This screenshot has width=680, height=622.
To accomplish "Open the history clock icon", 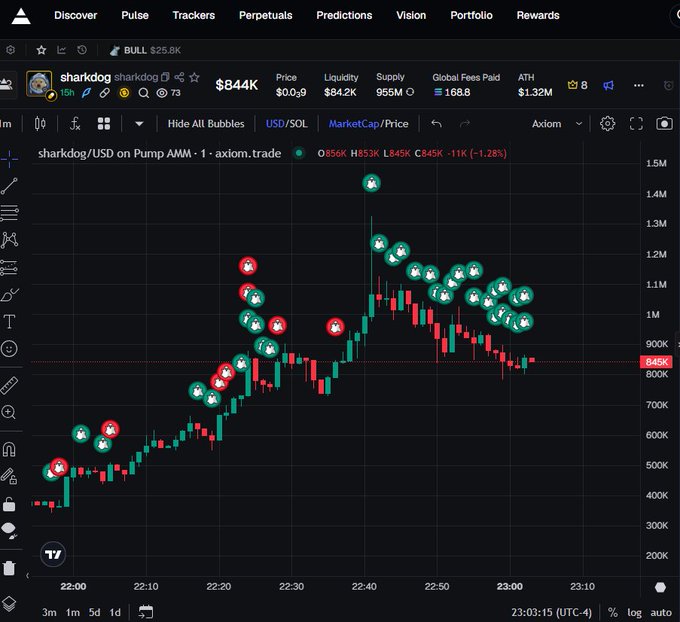I will pos(82,50).
